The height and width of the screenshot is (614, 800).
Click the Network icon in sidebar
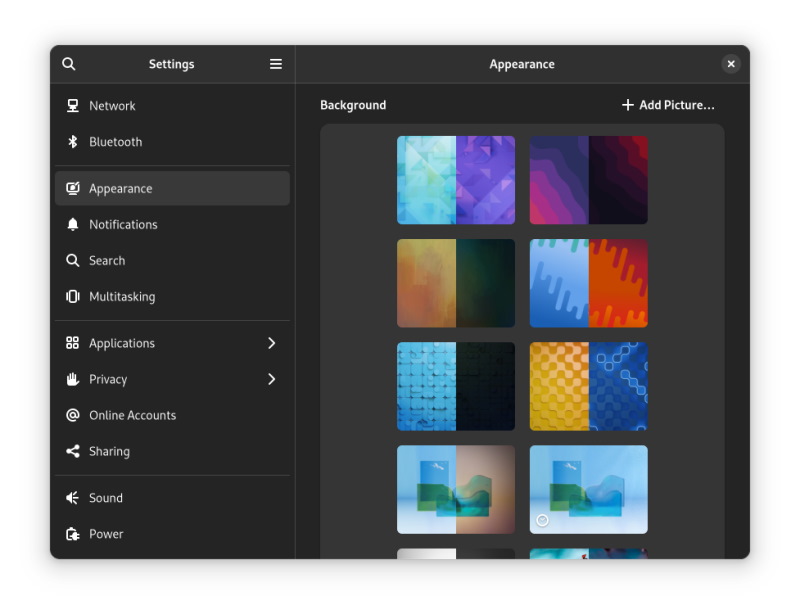click(73, 106)
